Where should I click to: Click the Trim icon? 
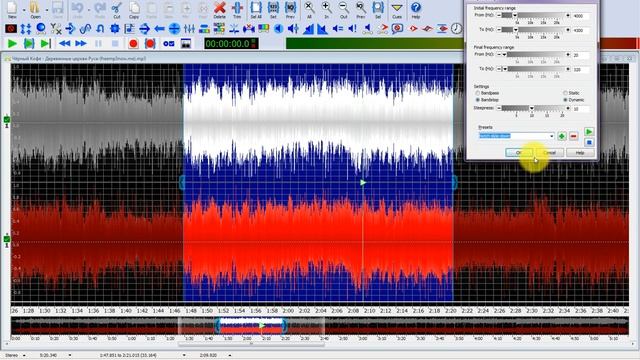pyautogui.click(x=237, y=9)
